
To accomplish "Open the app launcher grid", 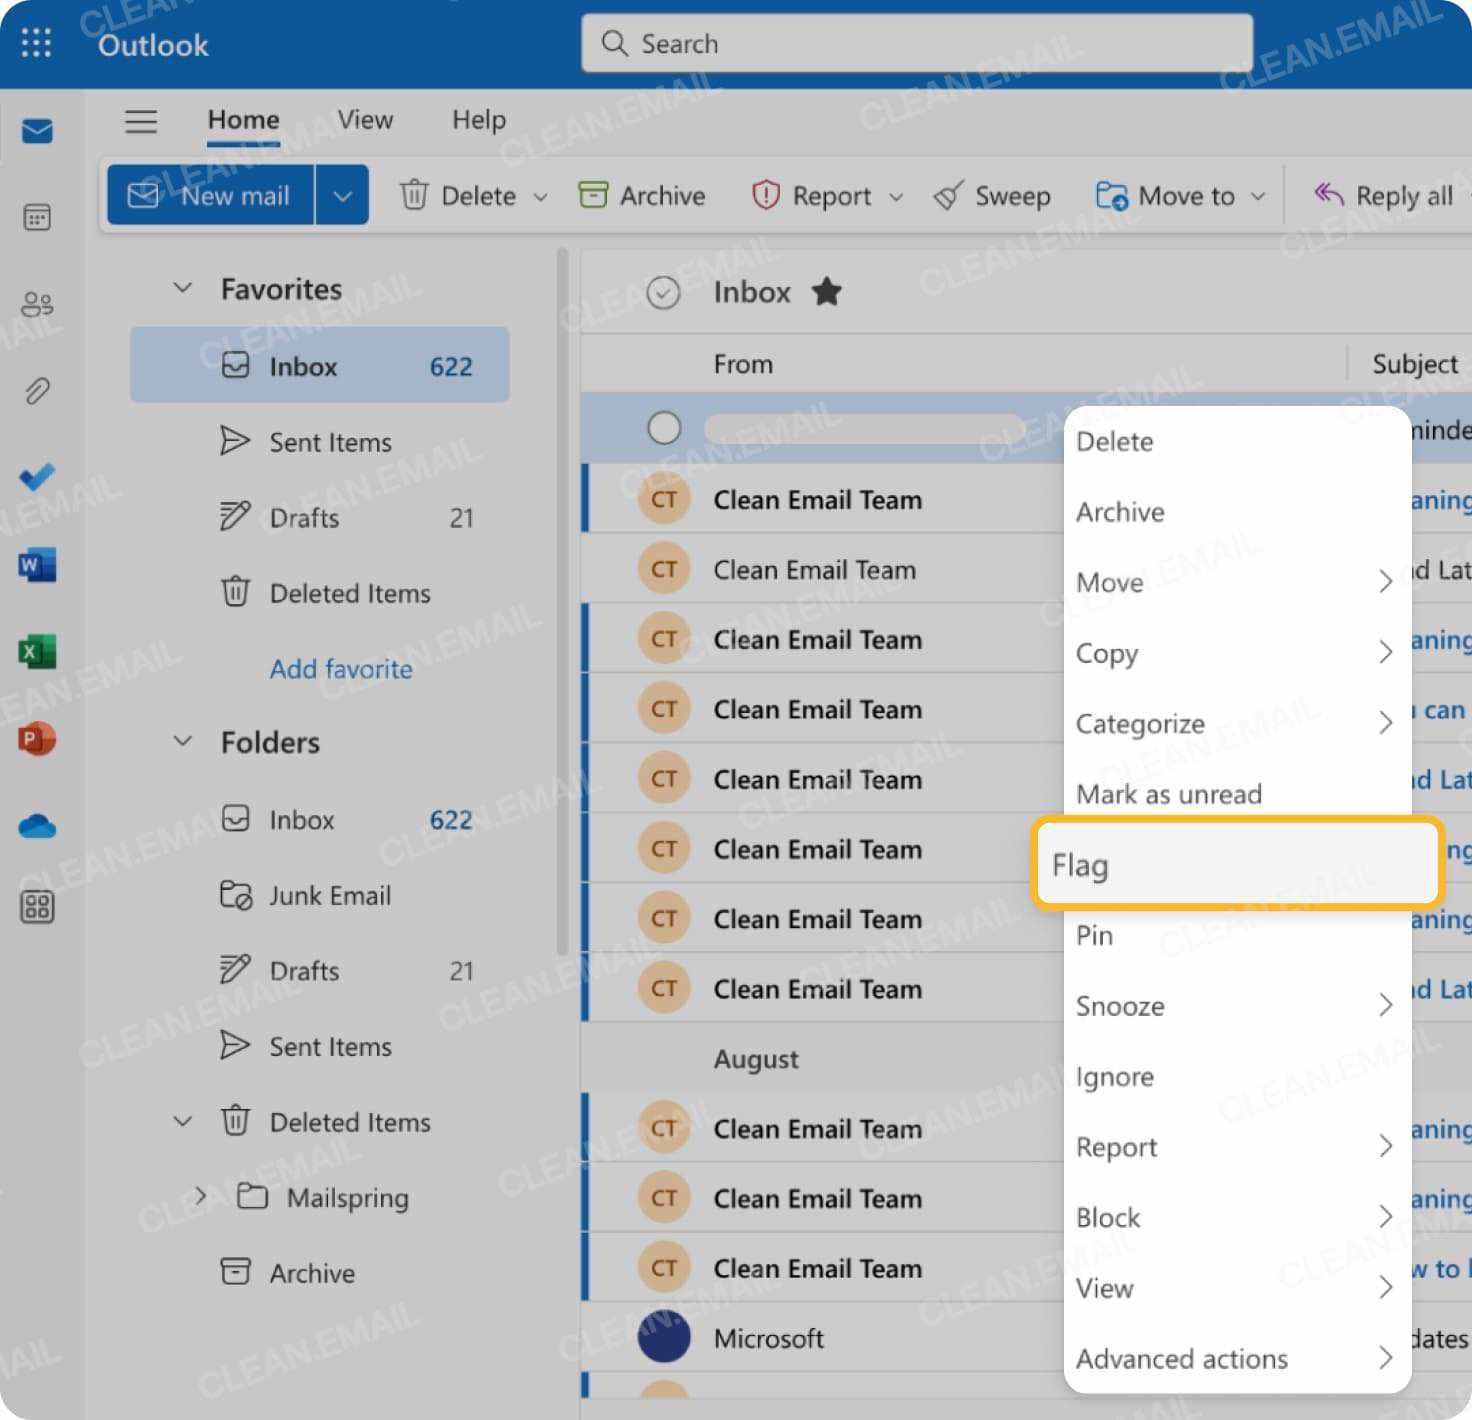I will tap(36, 43).
